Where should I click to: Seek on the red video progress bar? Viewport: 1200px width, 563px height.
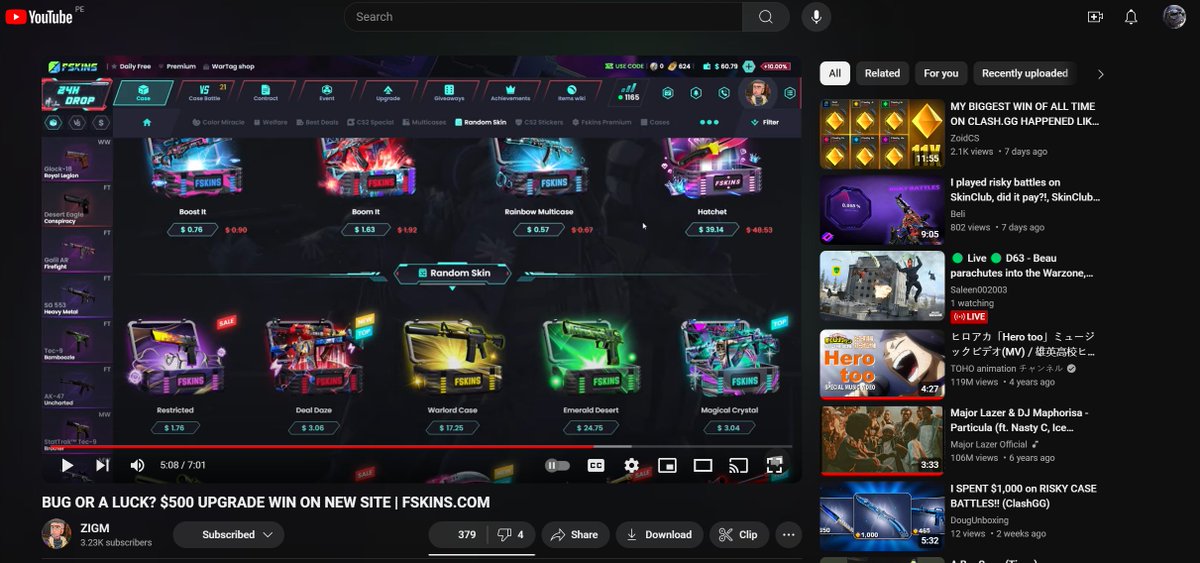point(417,446)
